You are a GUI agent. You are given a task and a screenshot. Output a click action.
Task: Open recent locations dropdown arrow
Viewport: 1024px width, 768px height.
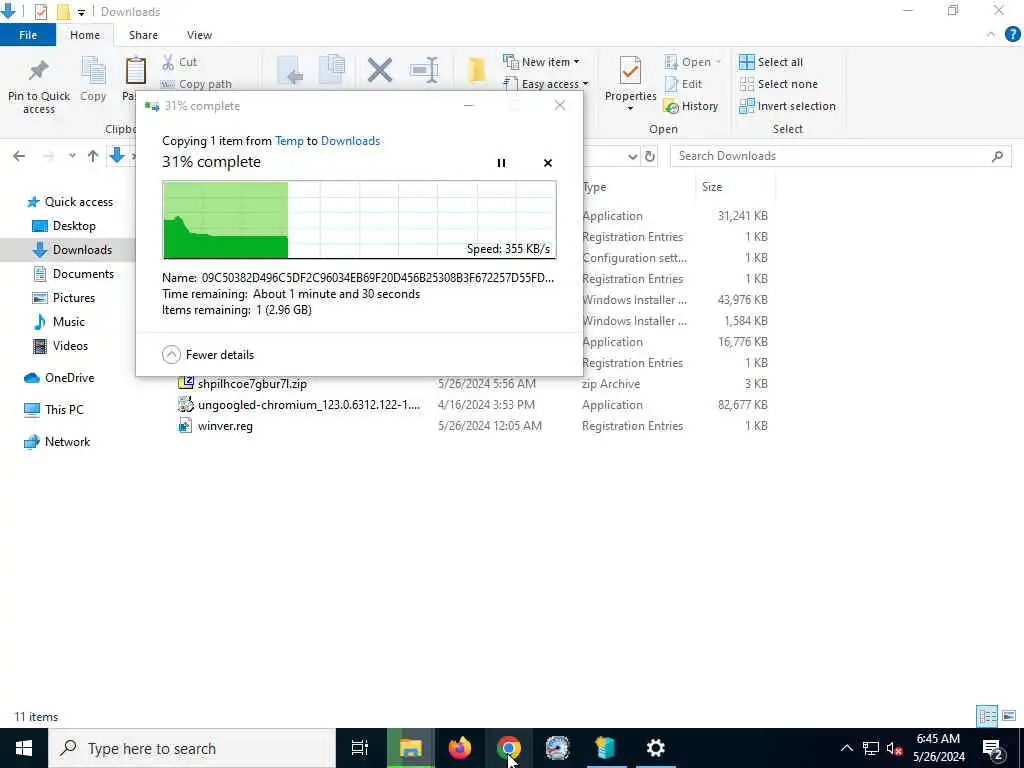72,156
